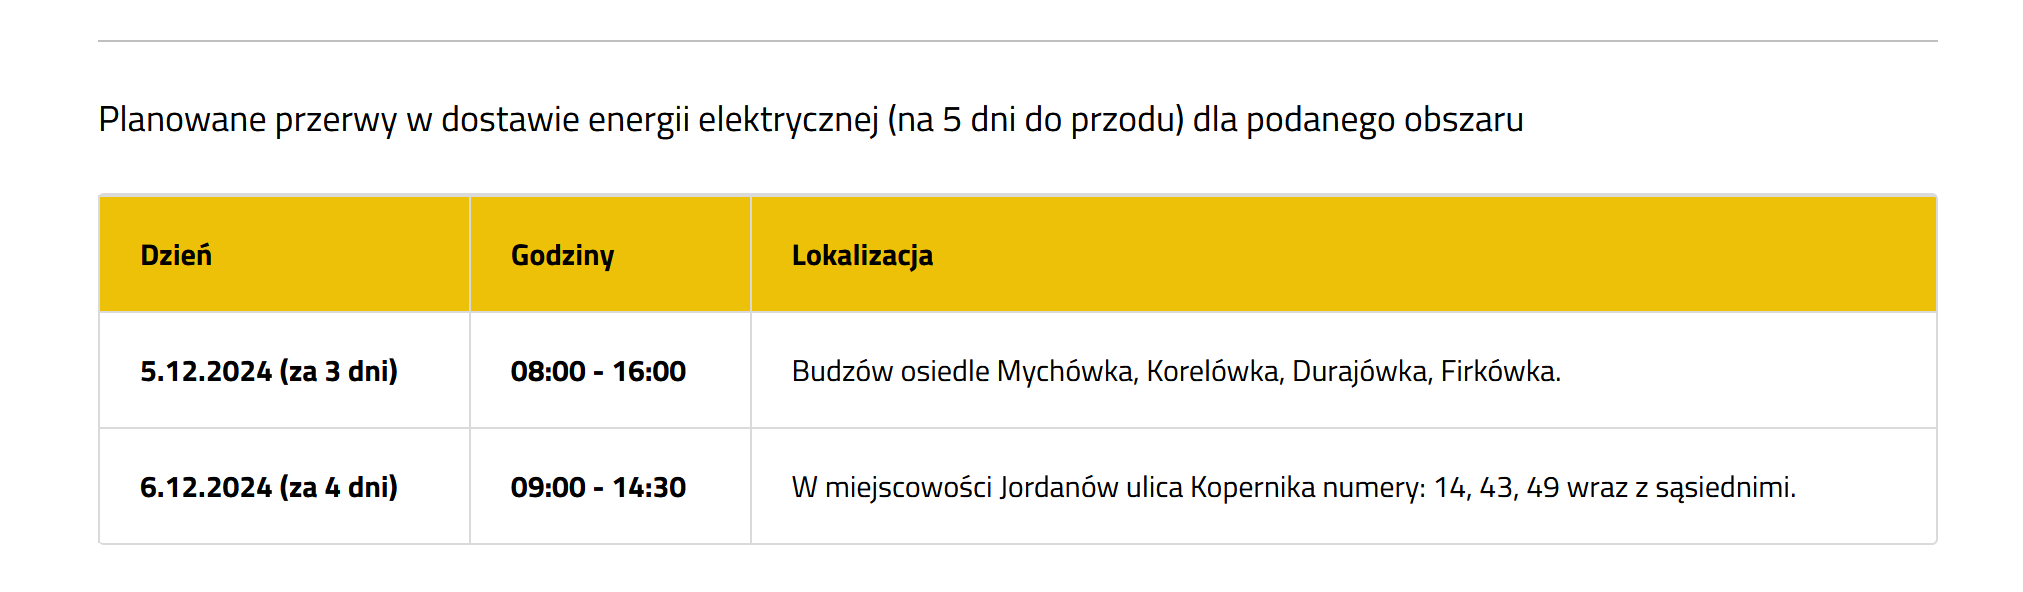Click the Godziny column header
This screenshot has width=2023, height=592.
(562, 256)
